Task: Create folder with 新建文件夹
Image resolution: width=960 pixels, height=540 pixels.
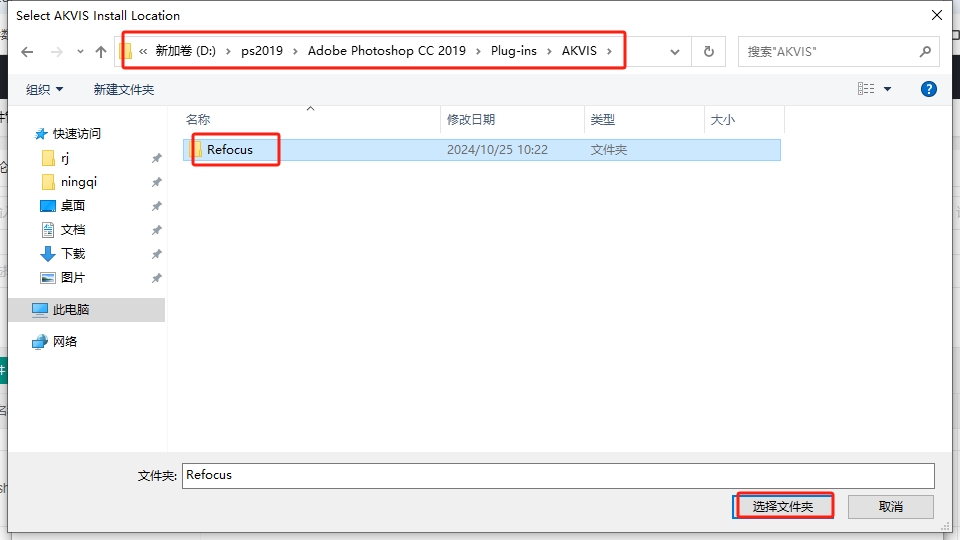Action: [x=124, y=89]
